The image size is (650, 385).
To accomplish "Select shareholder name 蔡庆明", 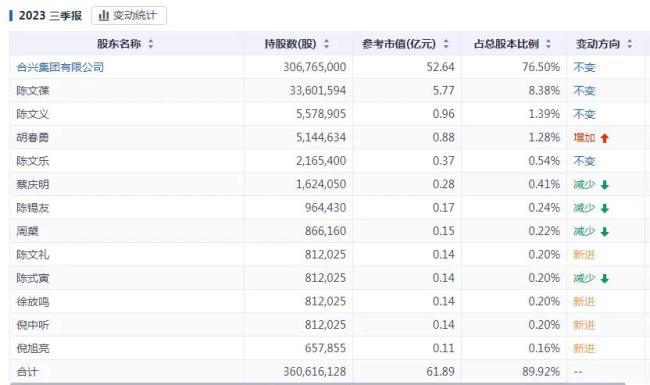I will (33, 184).
